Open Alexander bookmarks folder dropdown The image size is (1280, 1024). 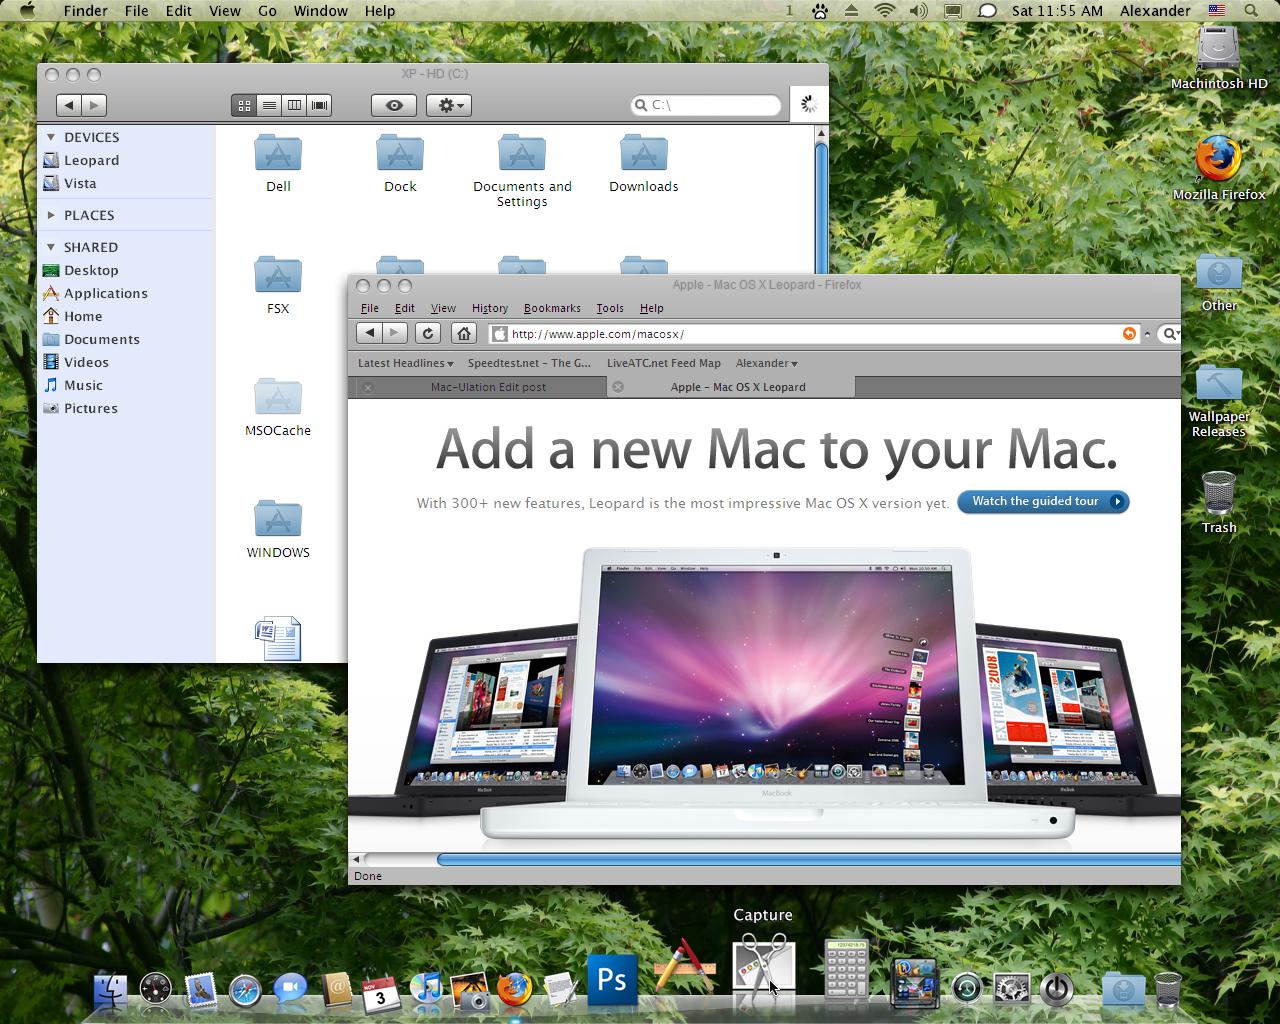coord(767,363)
